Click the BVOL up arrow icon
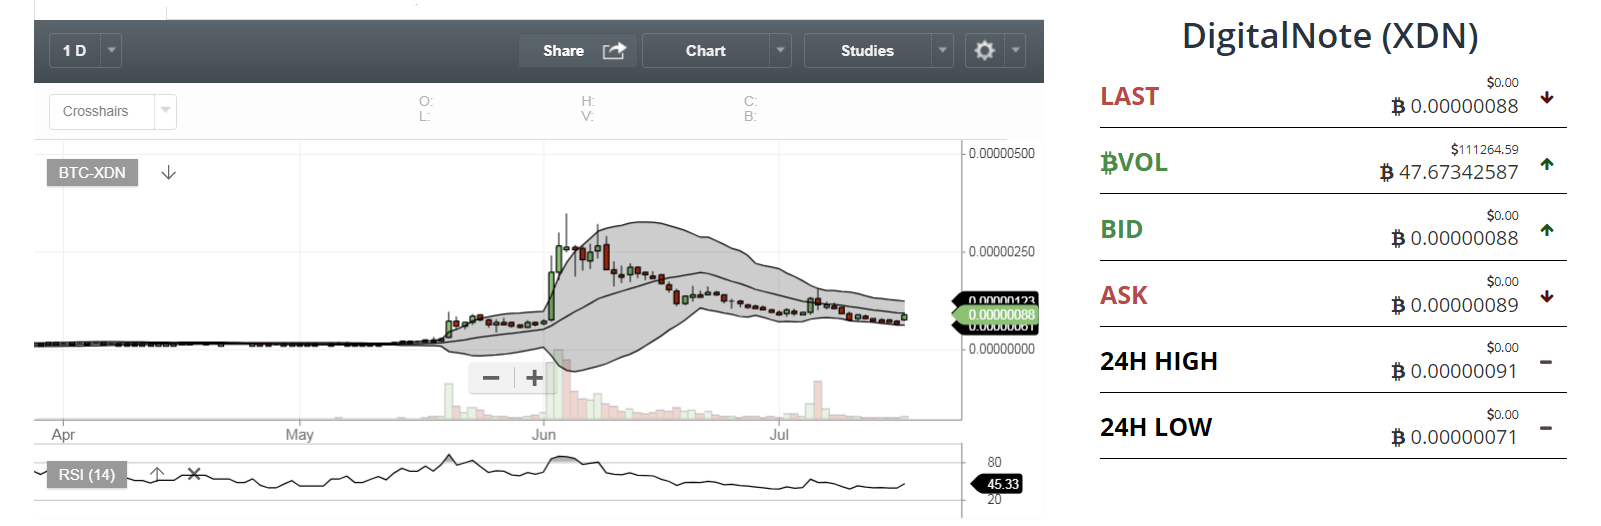The width and height of the screenshot is (1601, 526). (1547, 164)
